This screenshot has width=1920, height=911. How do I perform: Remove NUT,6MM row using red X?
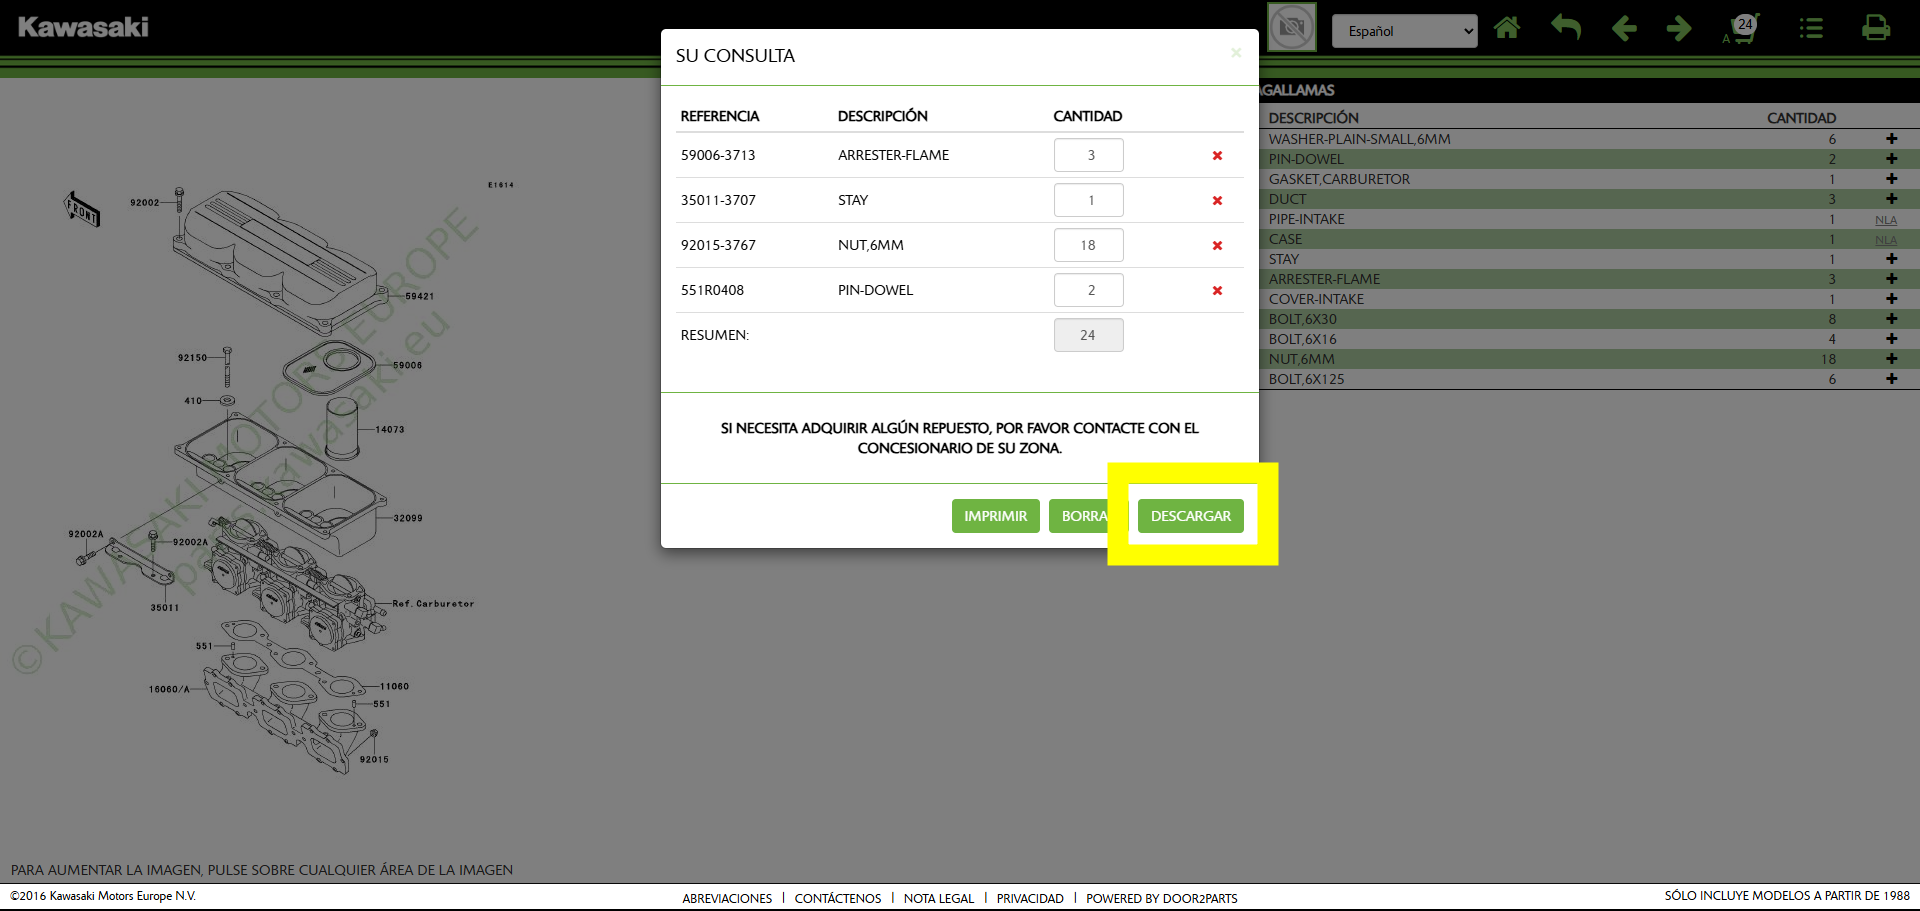pos(1217,246)
